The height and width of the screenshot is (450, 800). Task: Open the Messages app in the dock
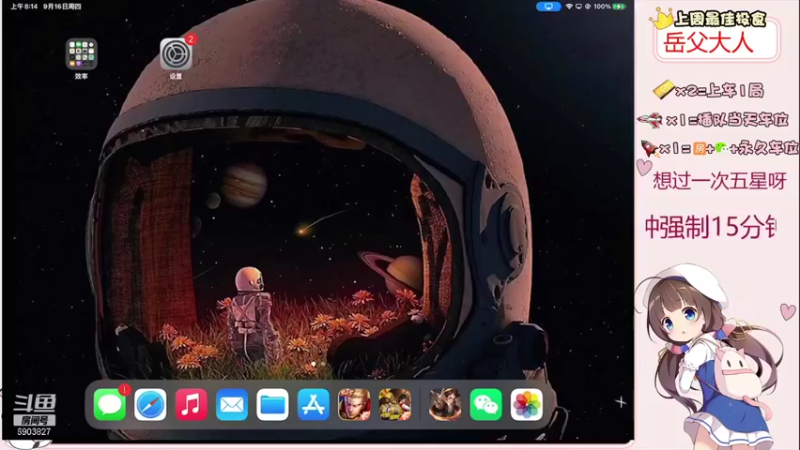109,405
